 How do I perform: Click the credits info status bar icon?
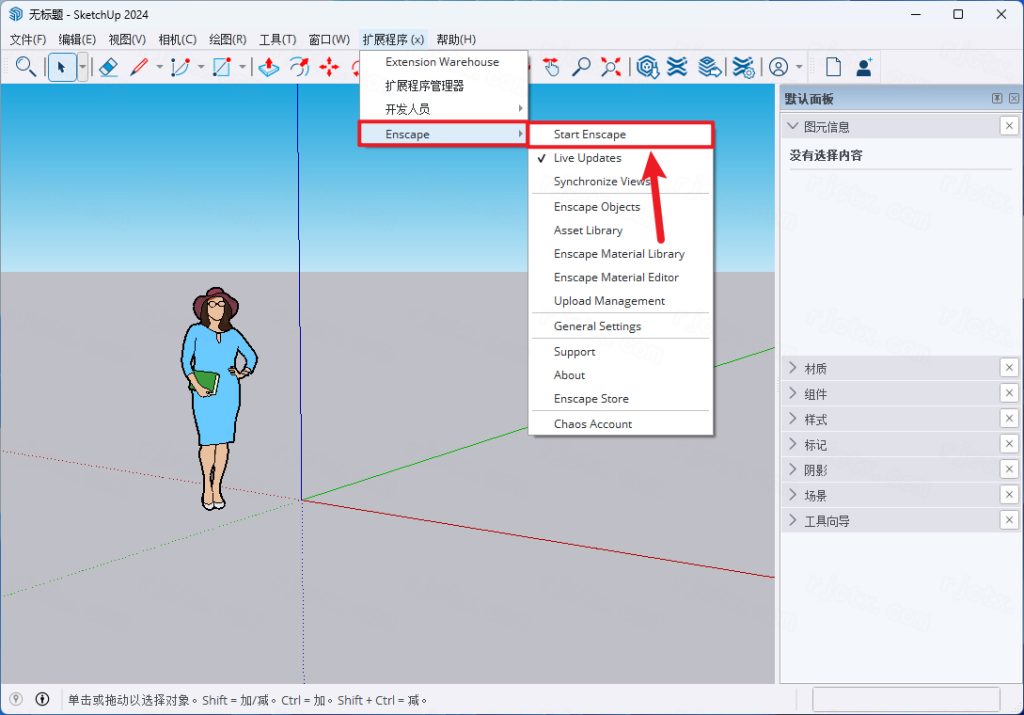click(x=42, y=699)
